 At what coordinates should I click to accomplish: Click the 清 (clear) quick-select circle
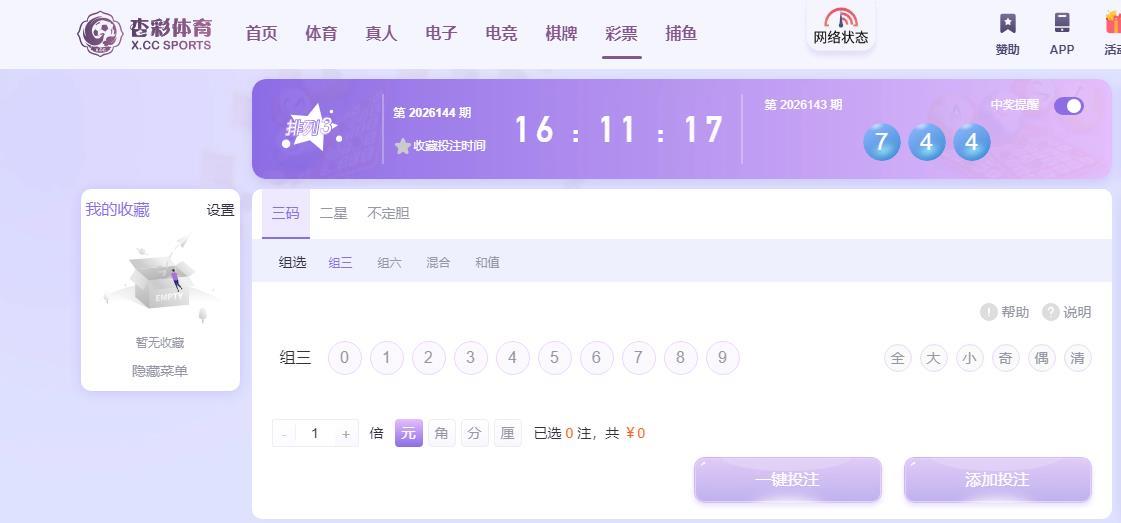click(1078, 358)
